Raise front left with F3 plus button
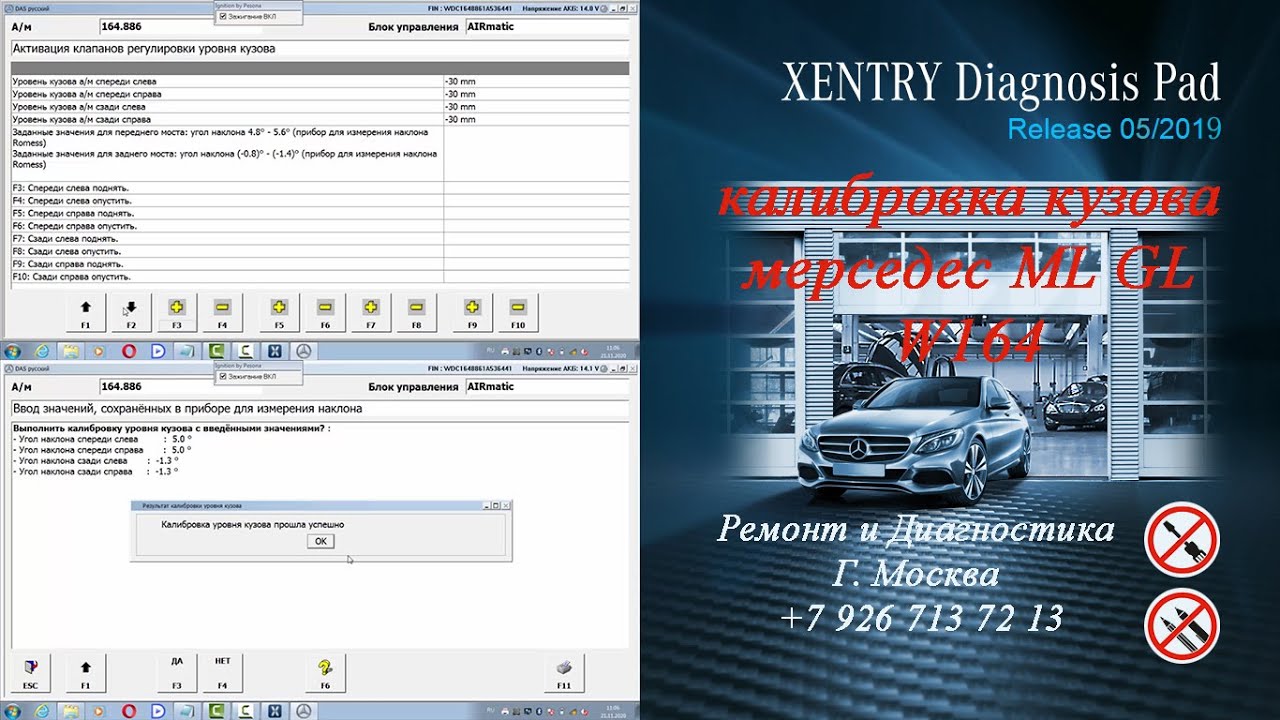The height and width of the screenshot is (720, 1280). click(x=177, y=313)
